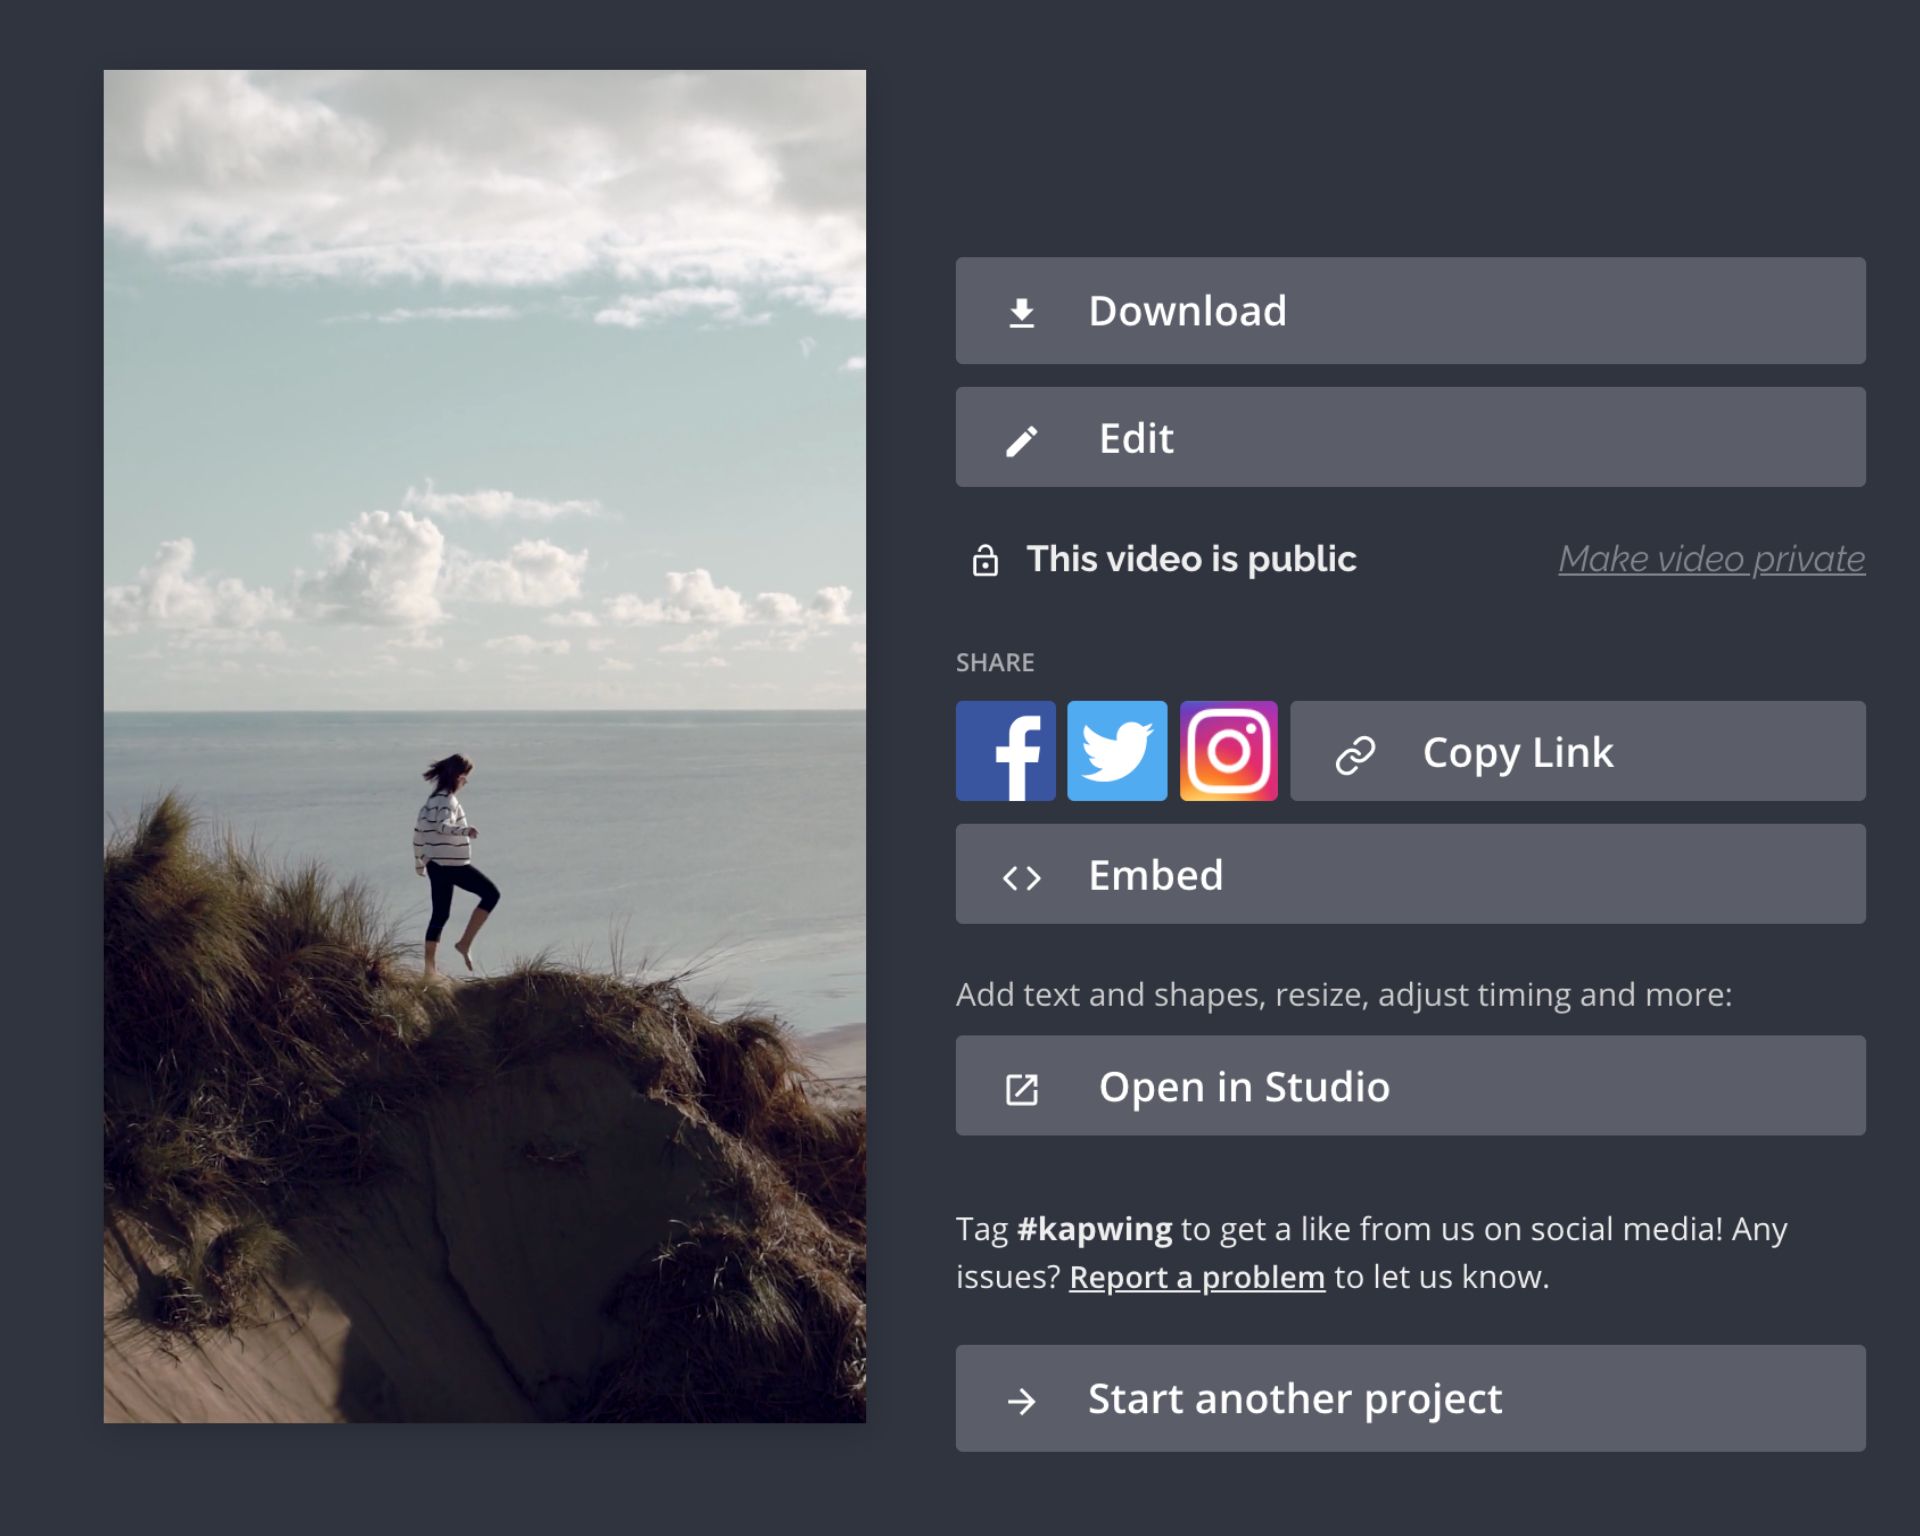Click the lock icon by the public status
The width and height of the screenshot is (1920, 1536).
[x=985, y=560]
